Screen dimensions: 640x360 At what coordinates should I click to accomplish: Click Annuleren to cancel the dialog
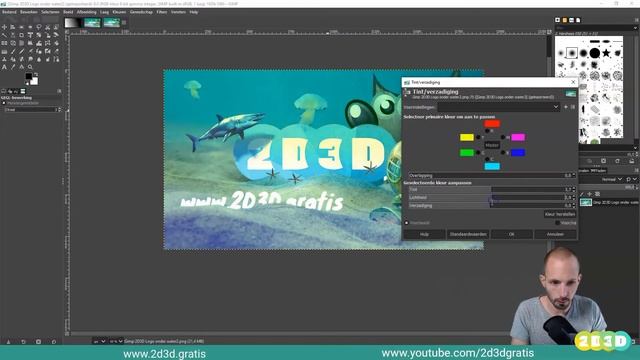click(x=556, y=234)
